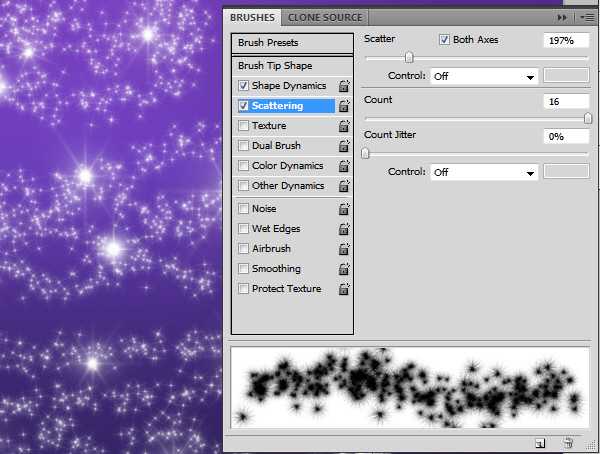
Task: Click the lock icon beside Dual Brush
Action: [344, 147]
